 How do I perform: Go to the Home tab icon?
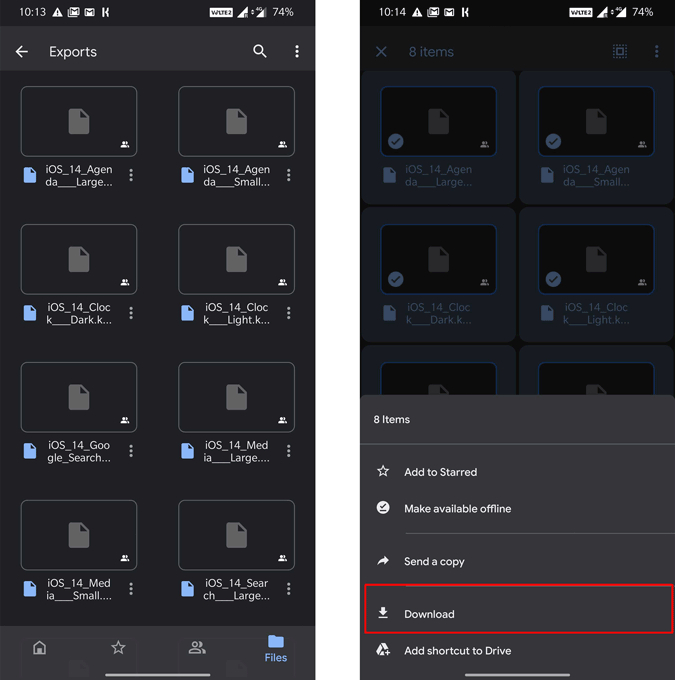40,648
